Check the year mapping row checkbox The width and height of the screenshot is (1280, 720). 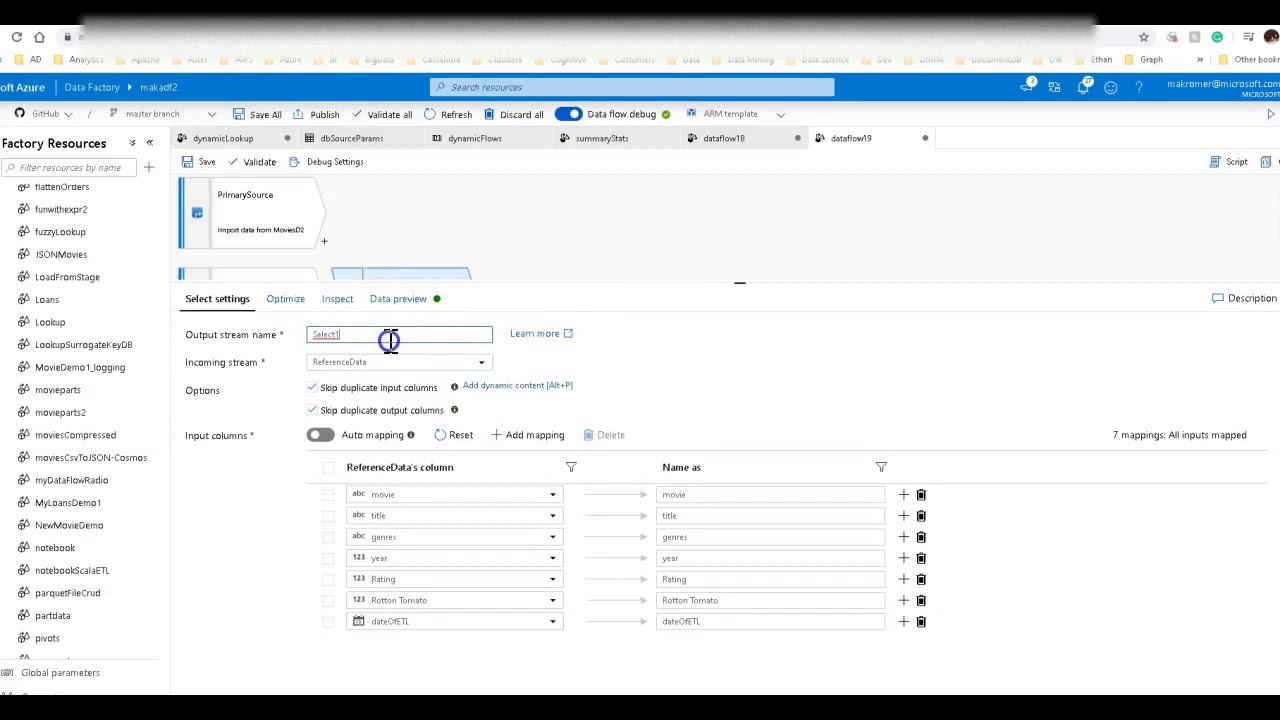pyautogui.click(x=328, y=558)
